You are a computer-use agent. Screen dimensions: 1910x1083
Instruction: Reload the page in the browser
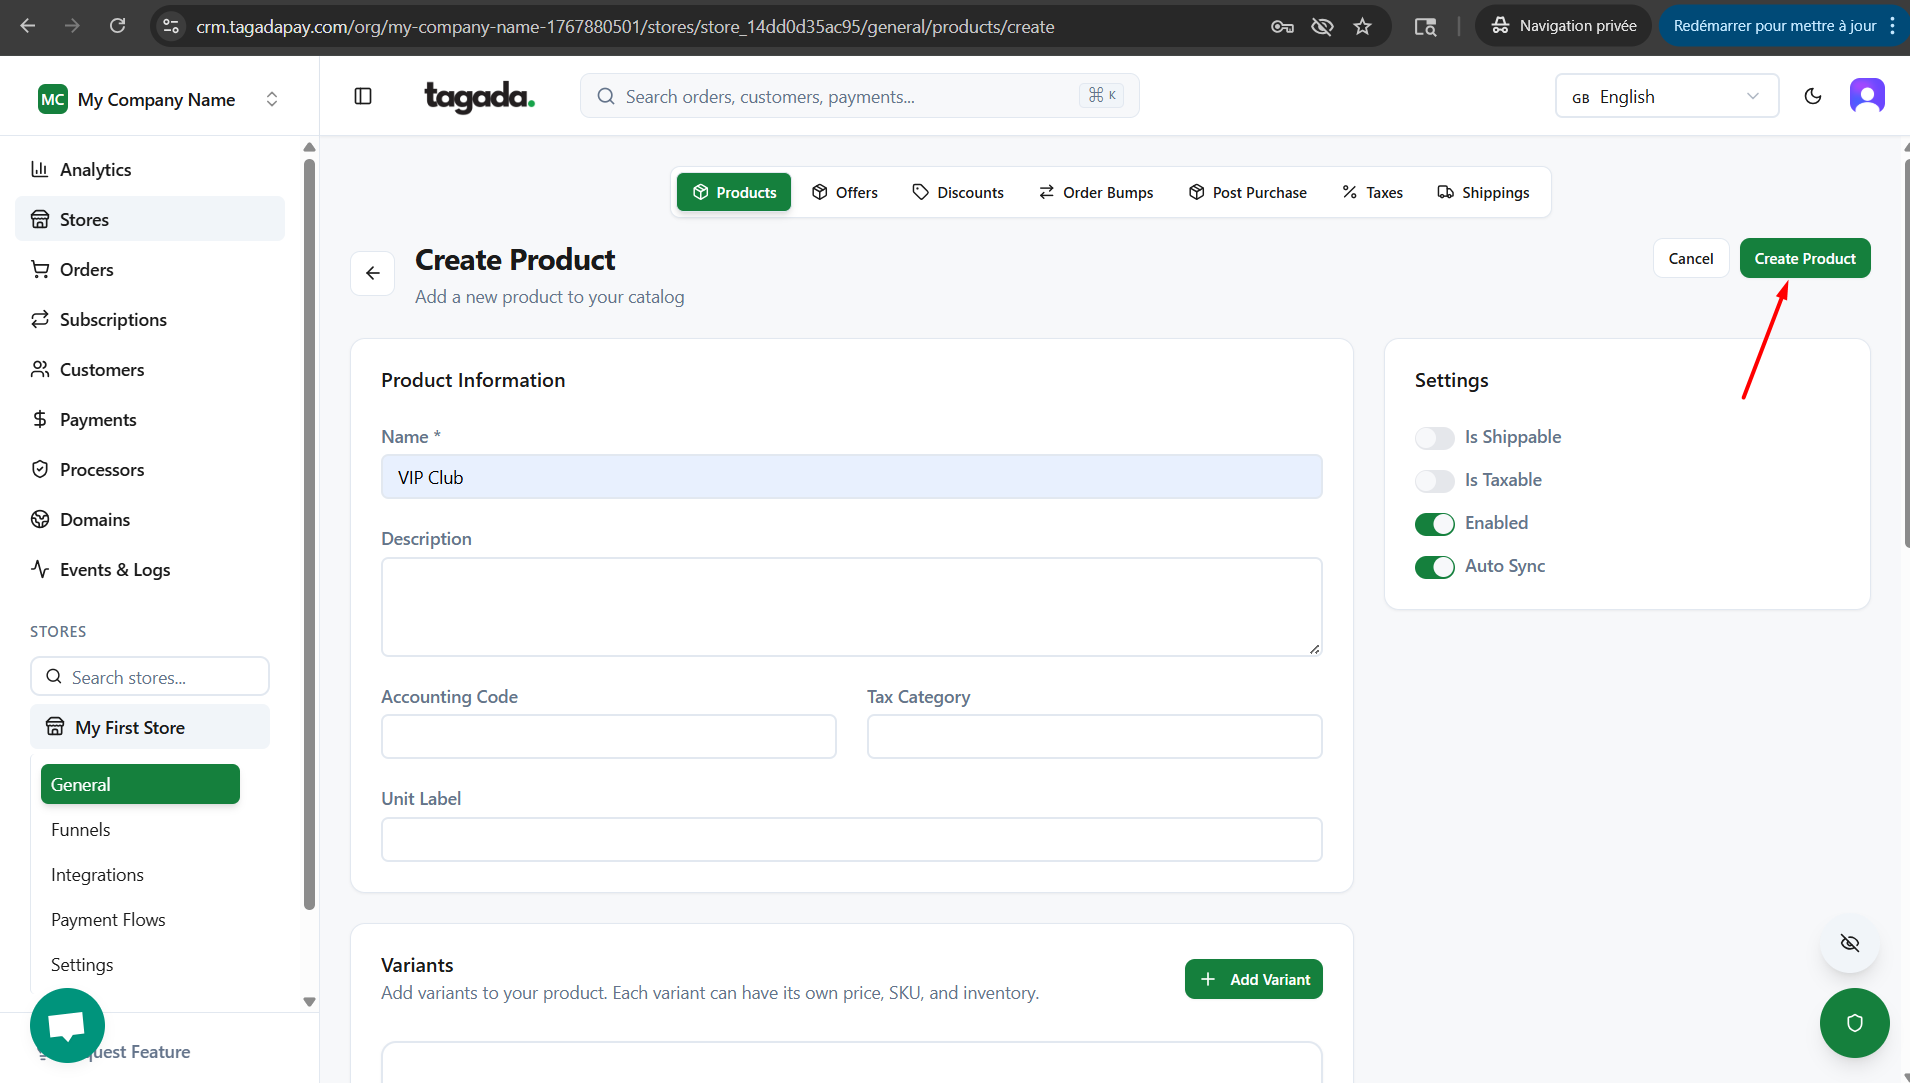pos(117,26)
